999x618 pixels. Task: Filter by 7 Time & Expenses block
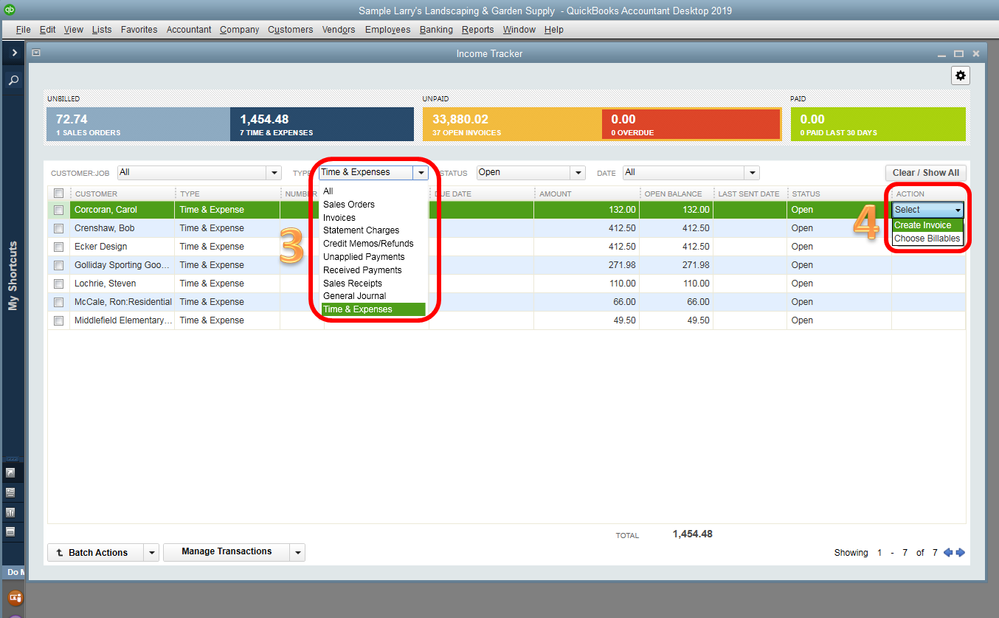pyautogui.click(x=322, y=124)
